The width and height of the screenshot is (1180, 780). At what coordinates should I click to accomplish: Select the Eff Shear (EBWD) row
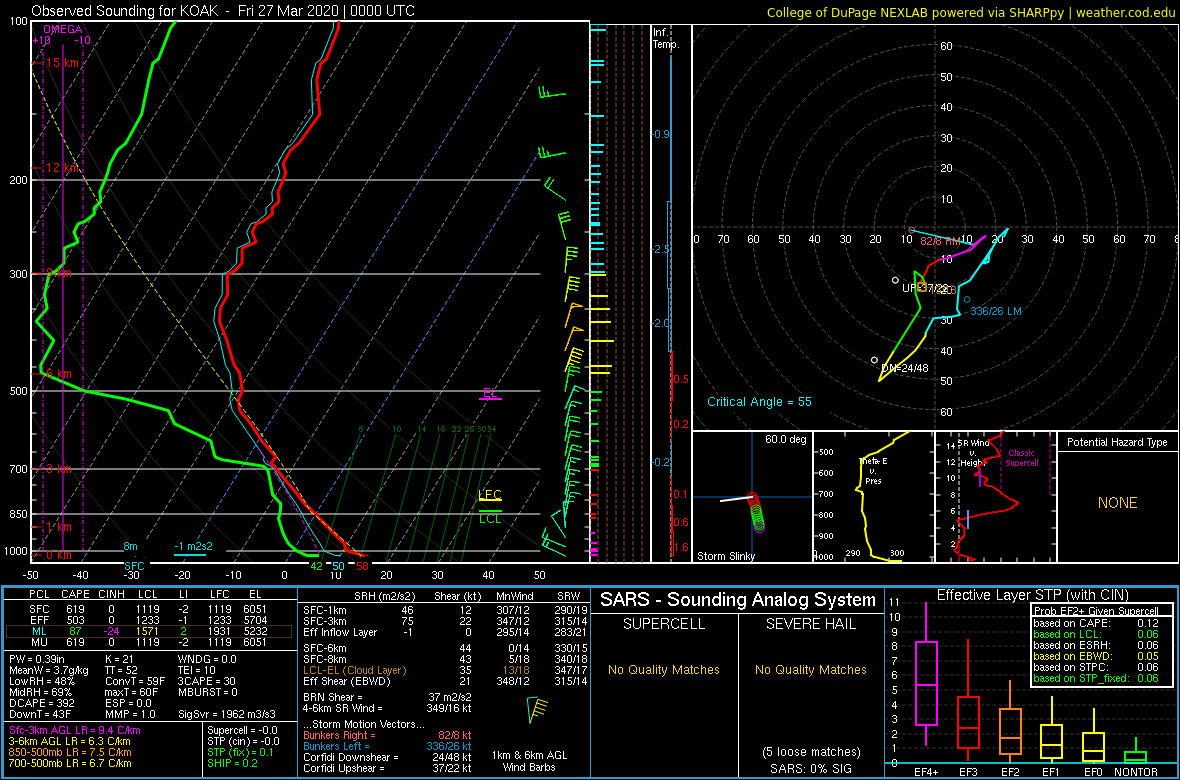pos(443,681)
